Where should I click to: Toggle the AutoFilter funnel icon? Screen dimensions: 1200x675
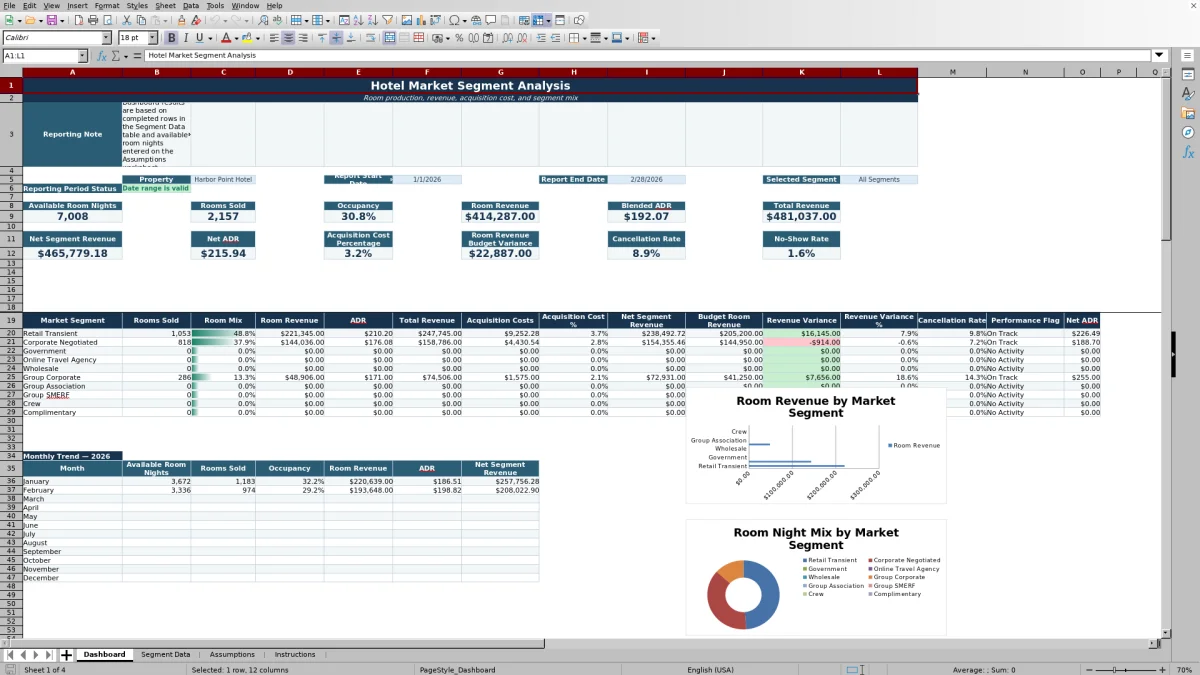pos(387,20)
